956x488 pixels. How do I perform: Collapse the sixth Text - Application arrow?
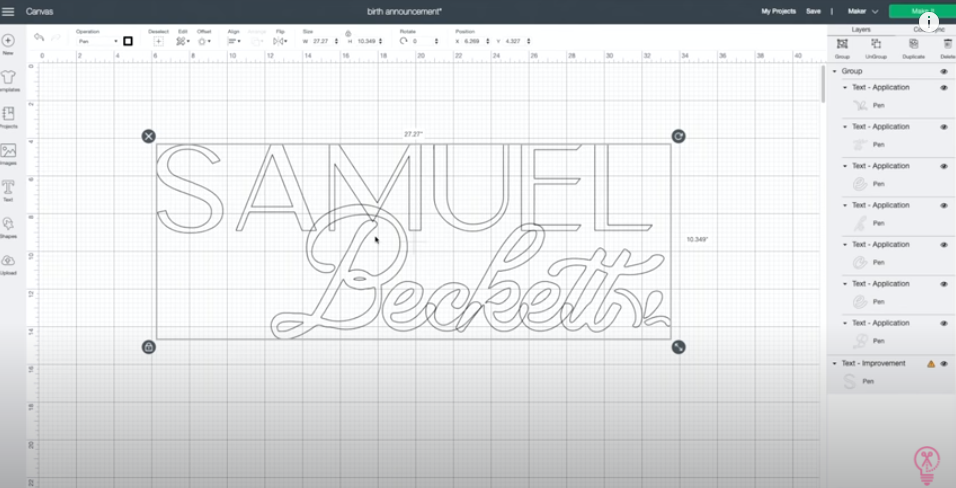click(845, 284)
